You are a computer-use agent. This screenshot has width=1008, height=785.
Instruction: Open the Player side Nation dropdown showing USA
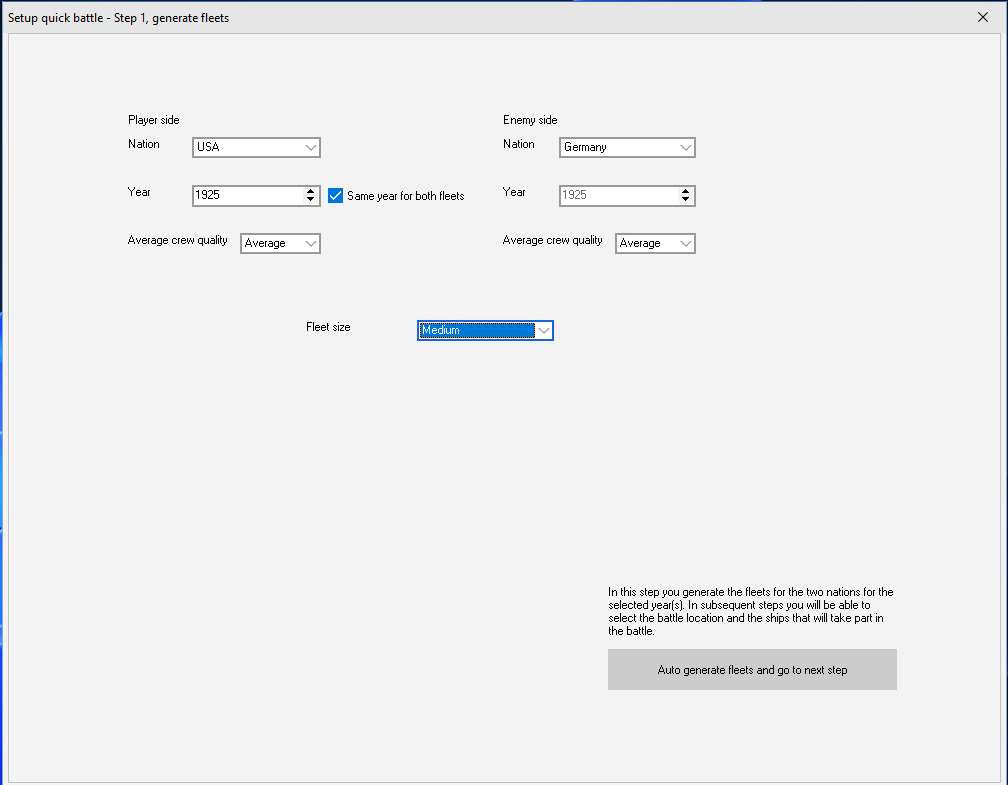256,147
